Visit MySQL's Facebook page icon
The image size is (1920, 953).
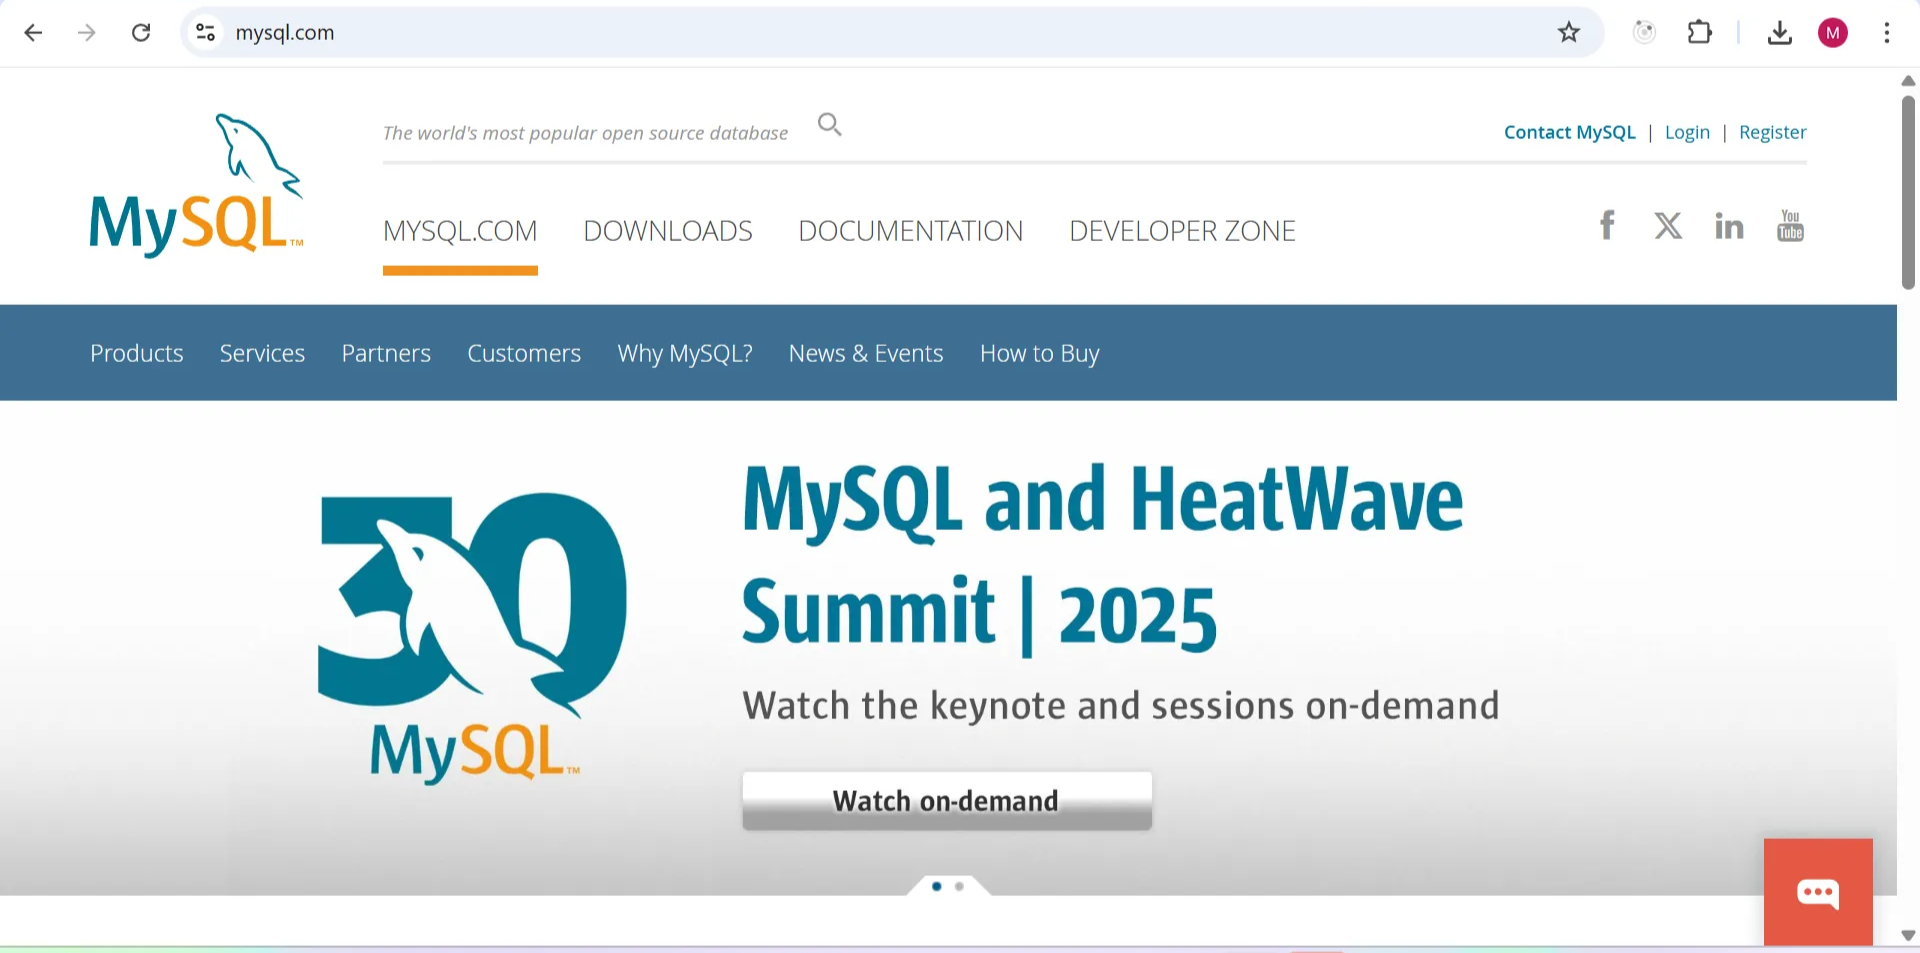[1607, 225]
